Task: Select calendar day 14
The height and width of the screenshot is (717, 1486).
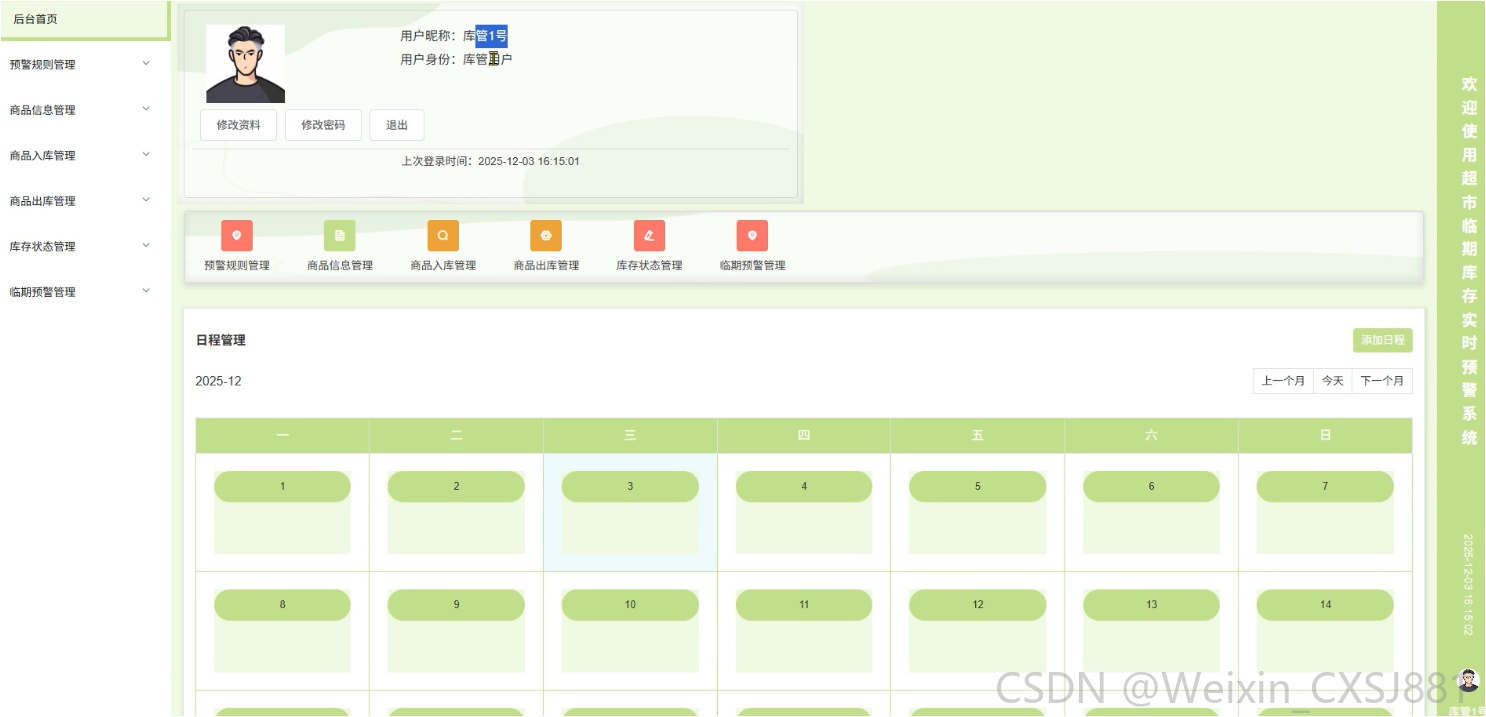Action: [x=1325, y=605]
